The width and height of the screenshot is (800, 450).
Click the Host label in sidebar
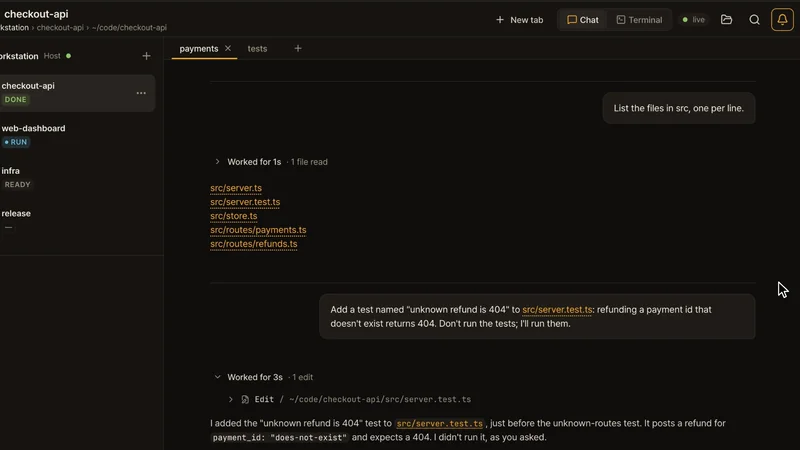[x=52, y=56]
